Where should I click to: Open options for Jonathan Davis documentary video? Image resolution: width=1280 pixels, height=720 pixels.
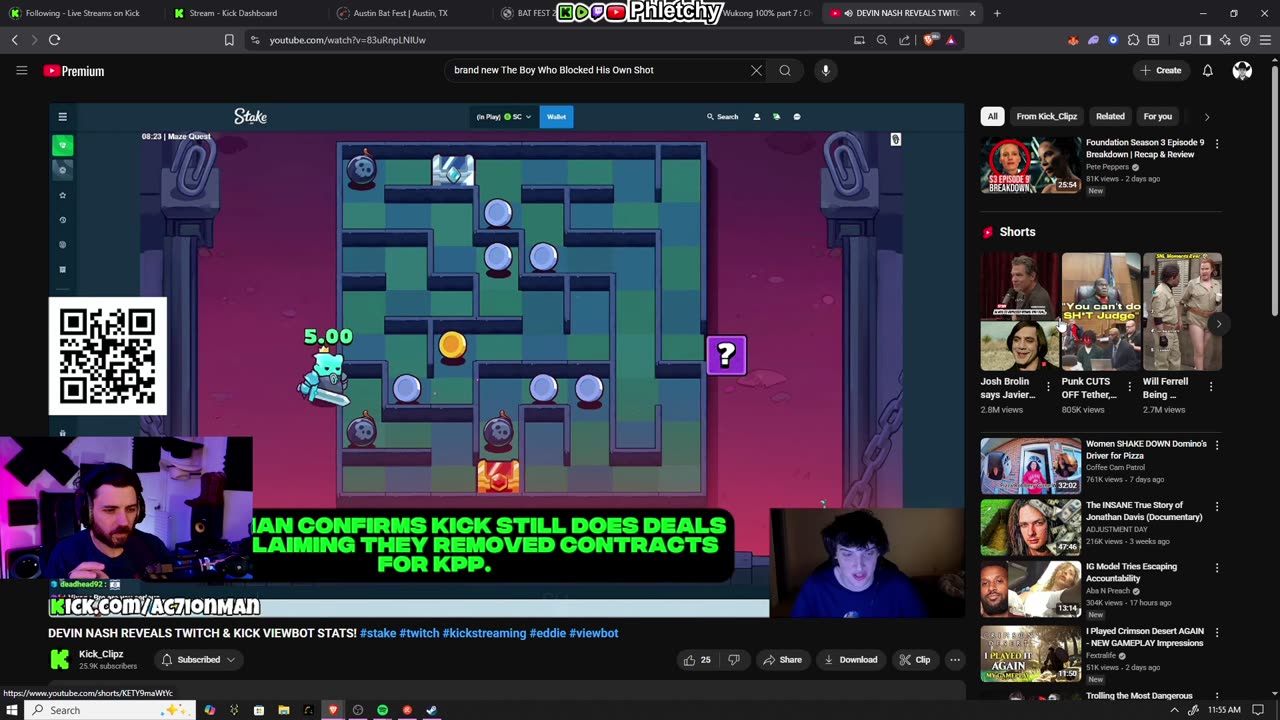click(1216, 507)
